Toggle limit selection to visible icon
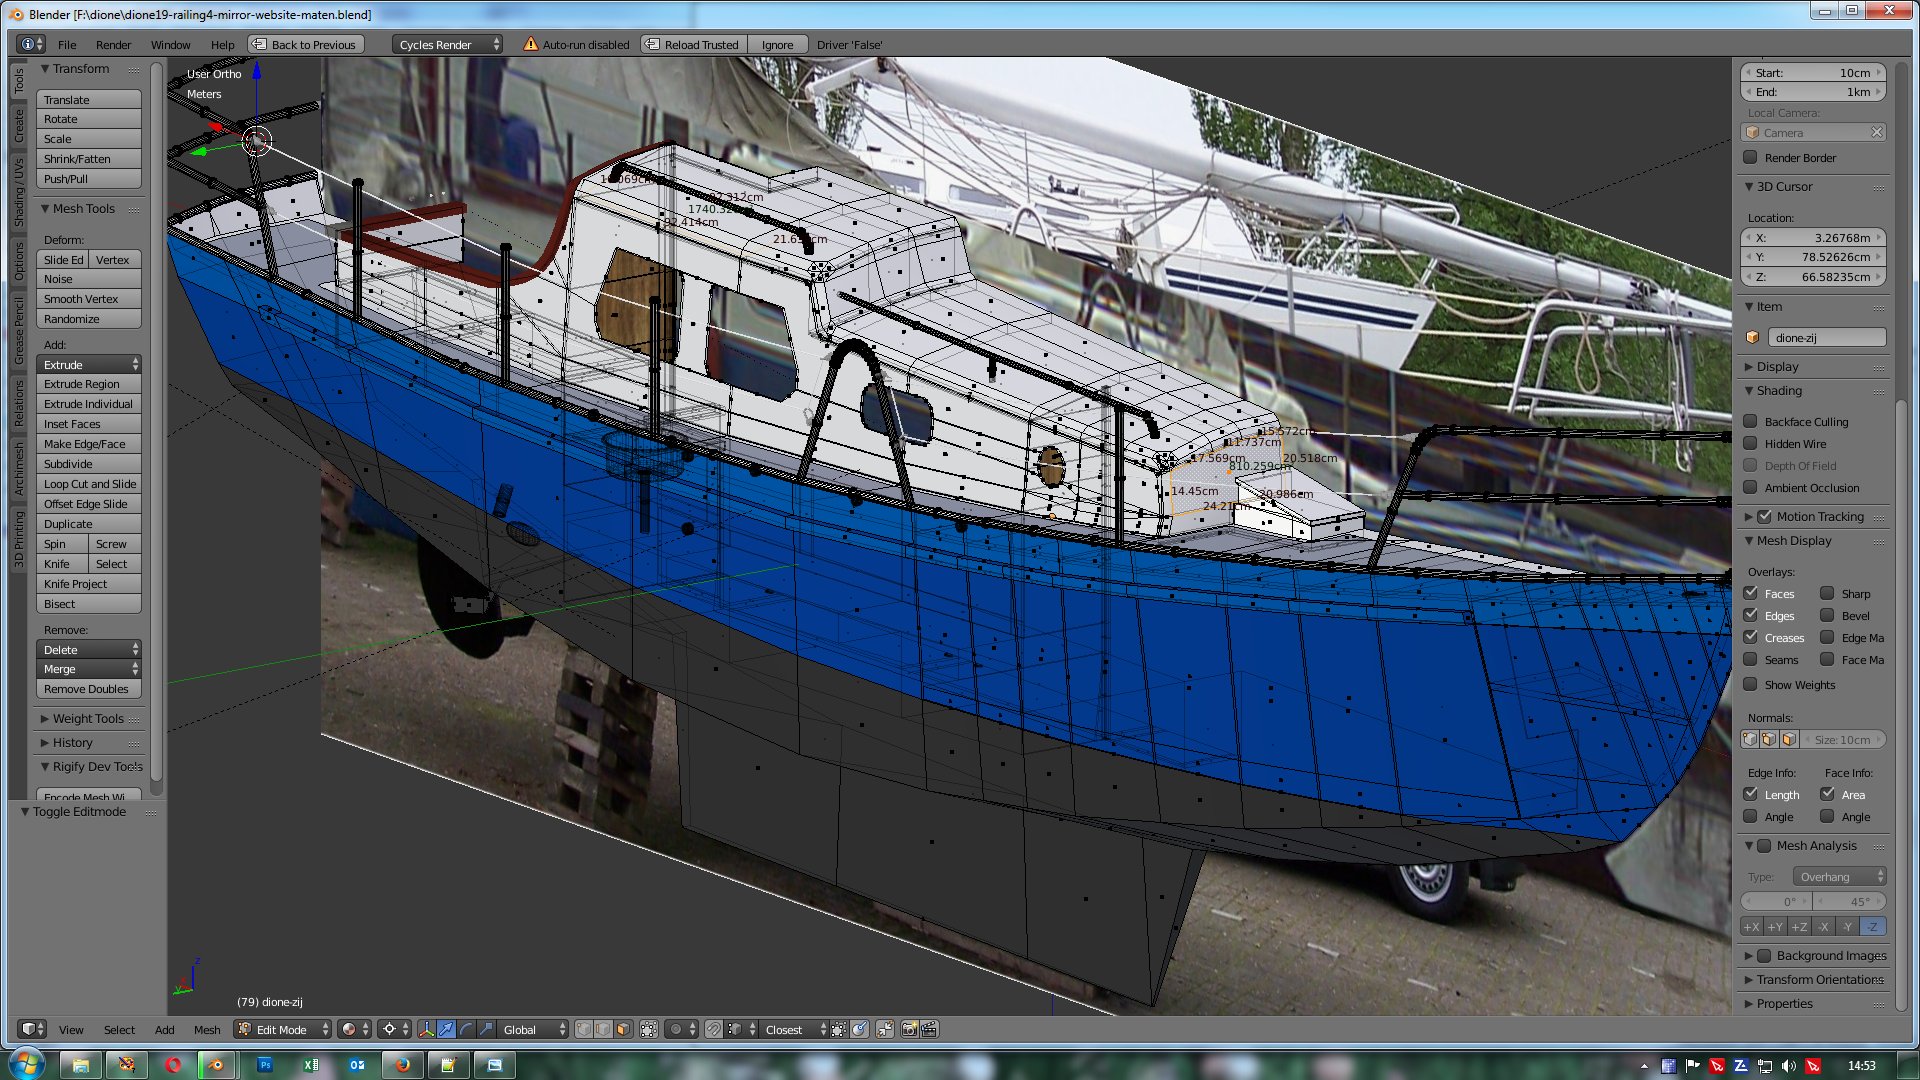Image resolution: width=1920 pixels, height=1080 pixels. [649, 1029]
